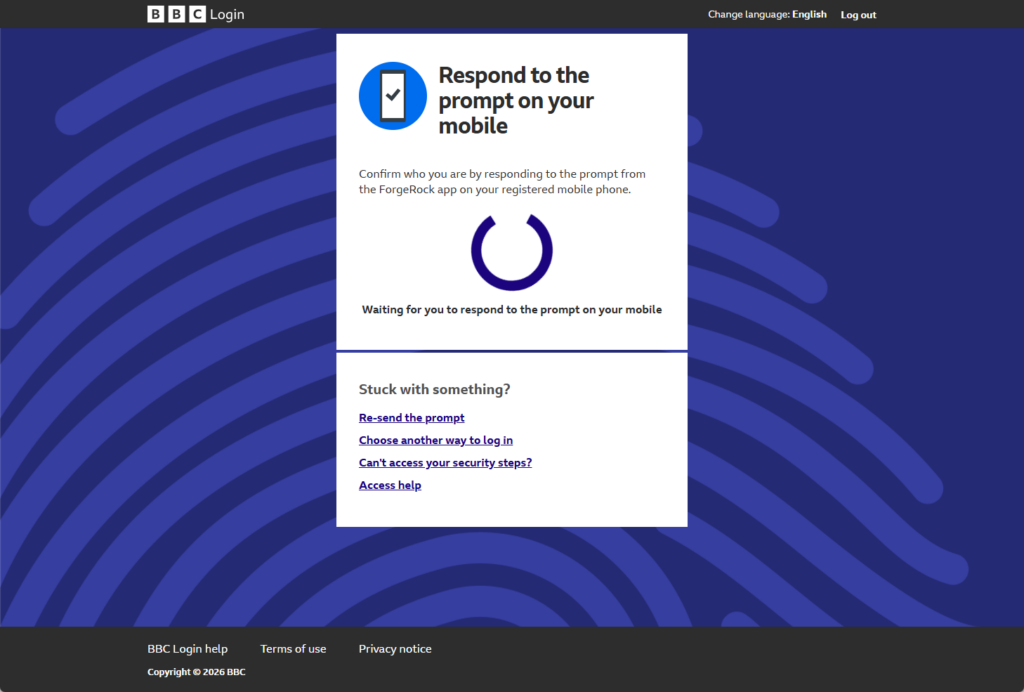This screenshot has width=1024, height=692.
Task: View the Privacy notice footer link
Action: (x=395, y=649)
